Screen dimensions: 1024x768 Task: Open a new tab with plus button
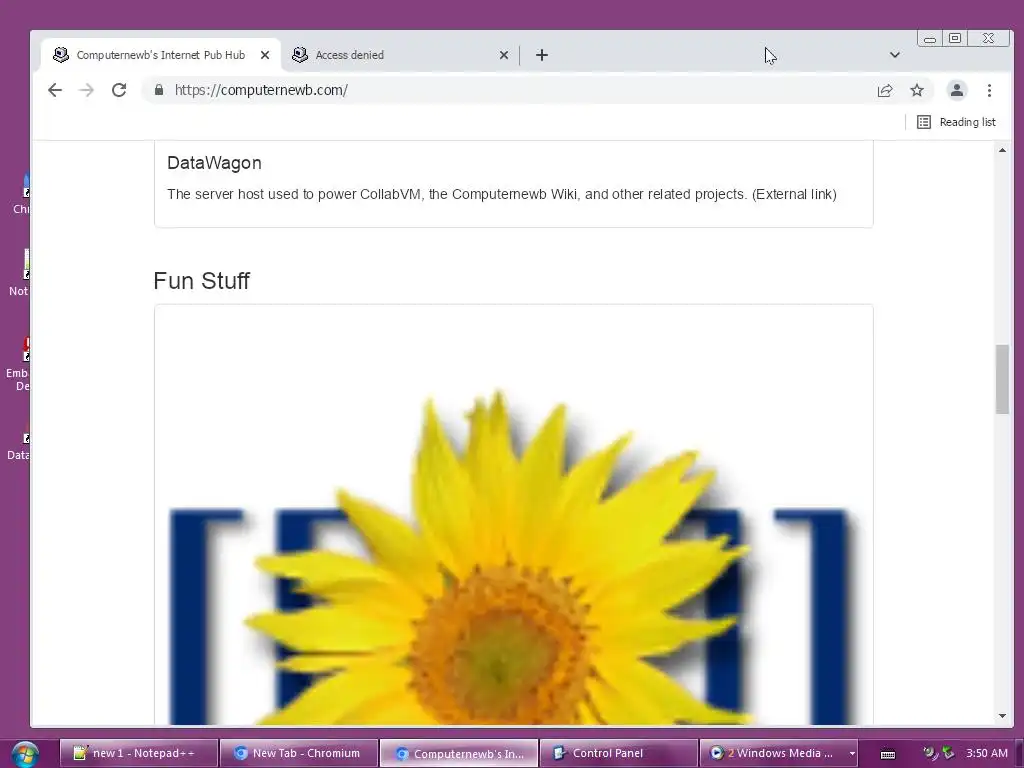[541, 55]
